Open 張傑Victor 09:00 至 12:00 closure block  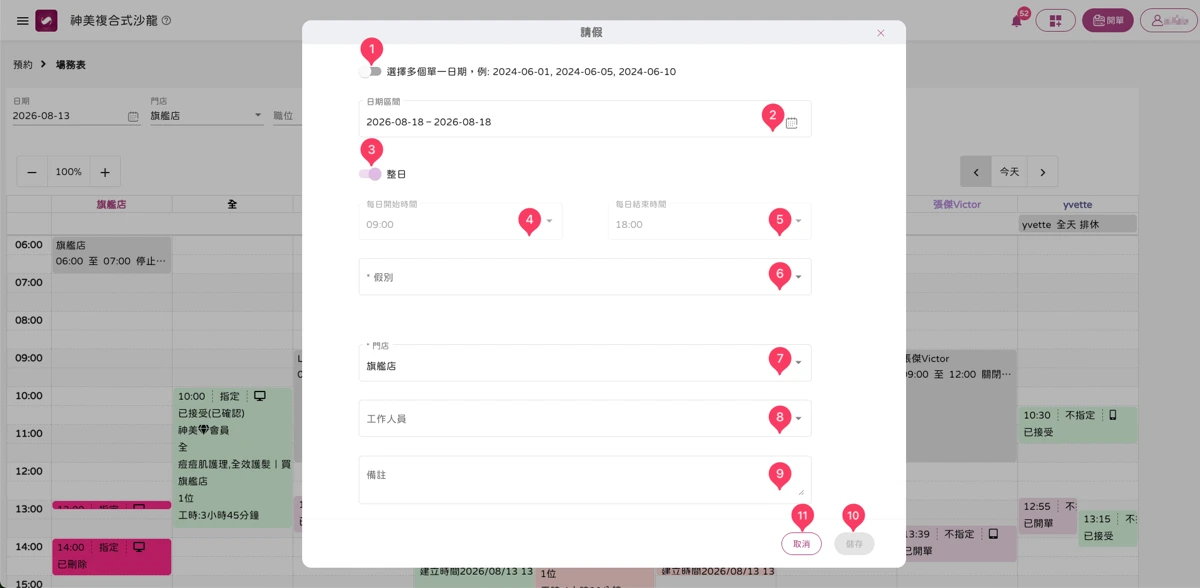tap(958, 405)
